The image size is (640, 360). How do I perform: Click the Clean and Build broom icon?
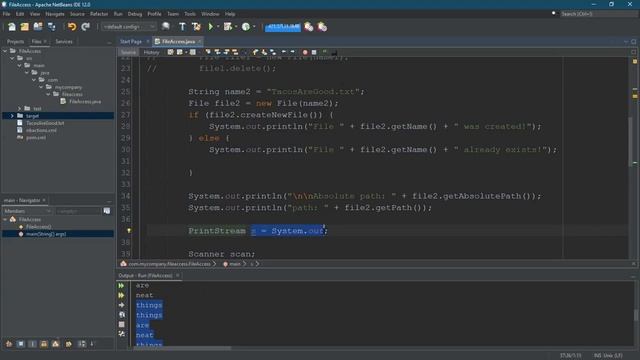[x=196, y=27]
